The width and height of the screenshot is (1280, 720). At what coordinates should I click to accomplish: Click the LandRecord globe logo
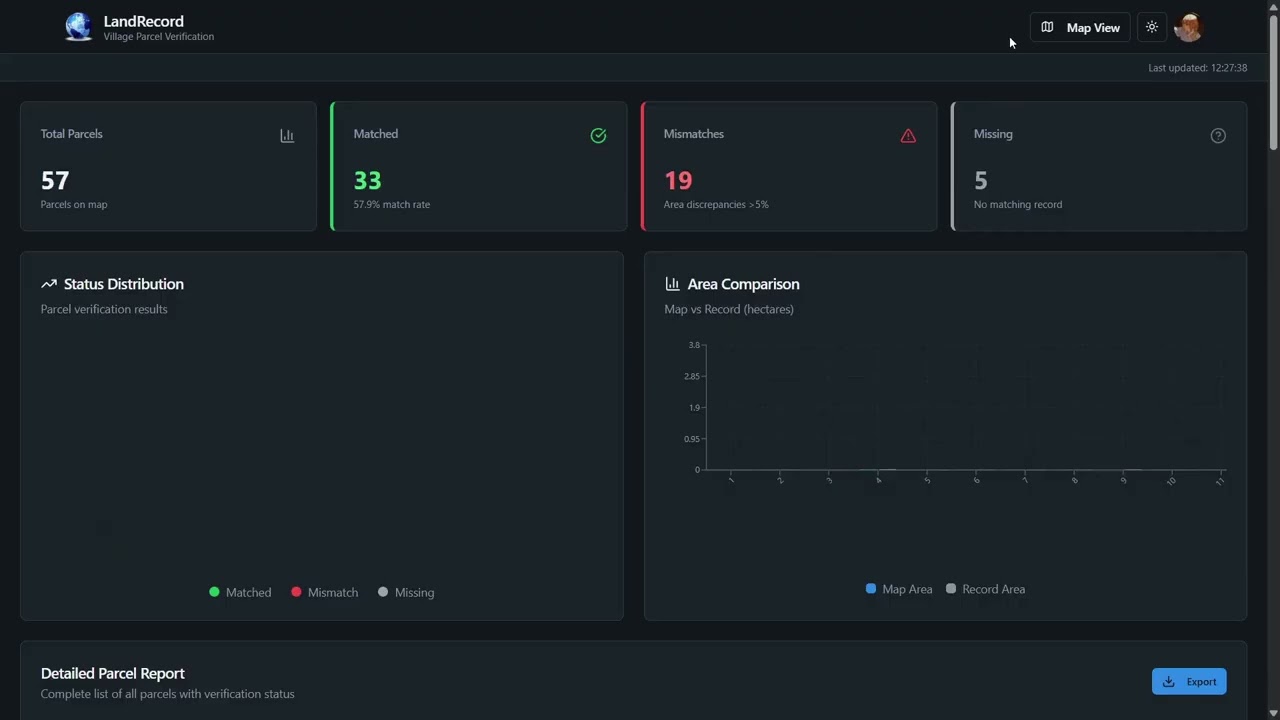(x=79, y=27)
